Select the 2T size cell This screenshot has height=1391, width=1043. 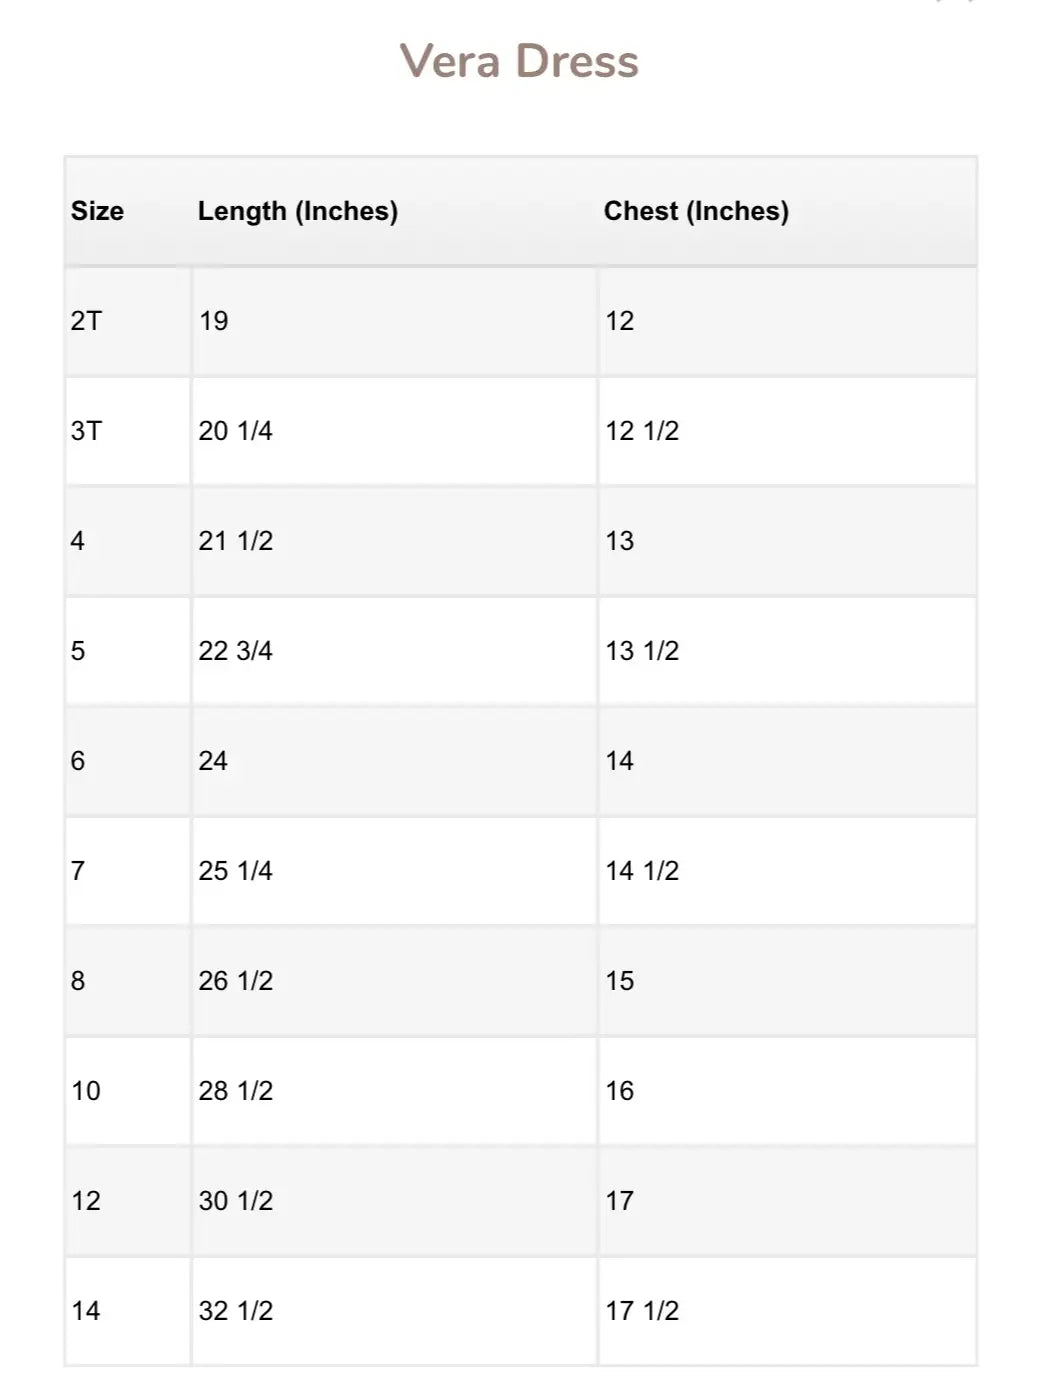(86, 321)
